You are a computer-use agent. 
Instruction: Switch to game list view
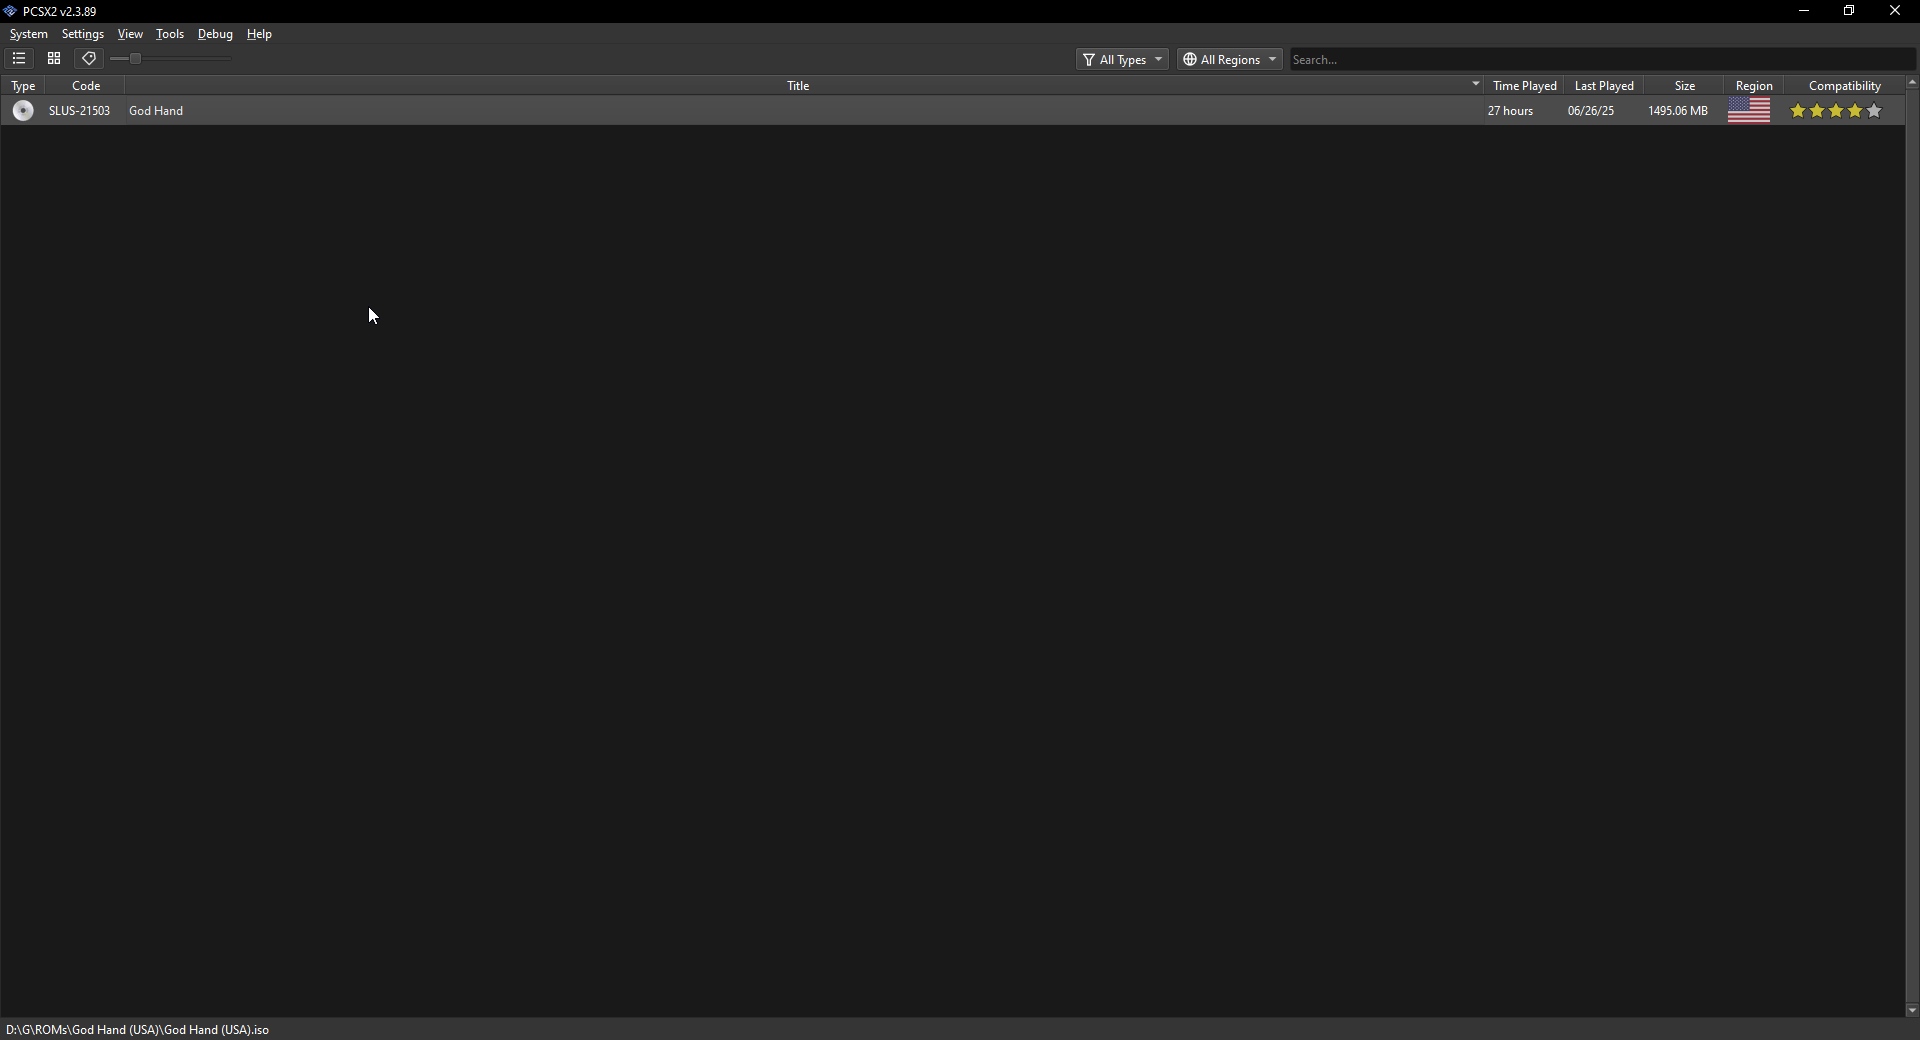[19, 59]
